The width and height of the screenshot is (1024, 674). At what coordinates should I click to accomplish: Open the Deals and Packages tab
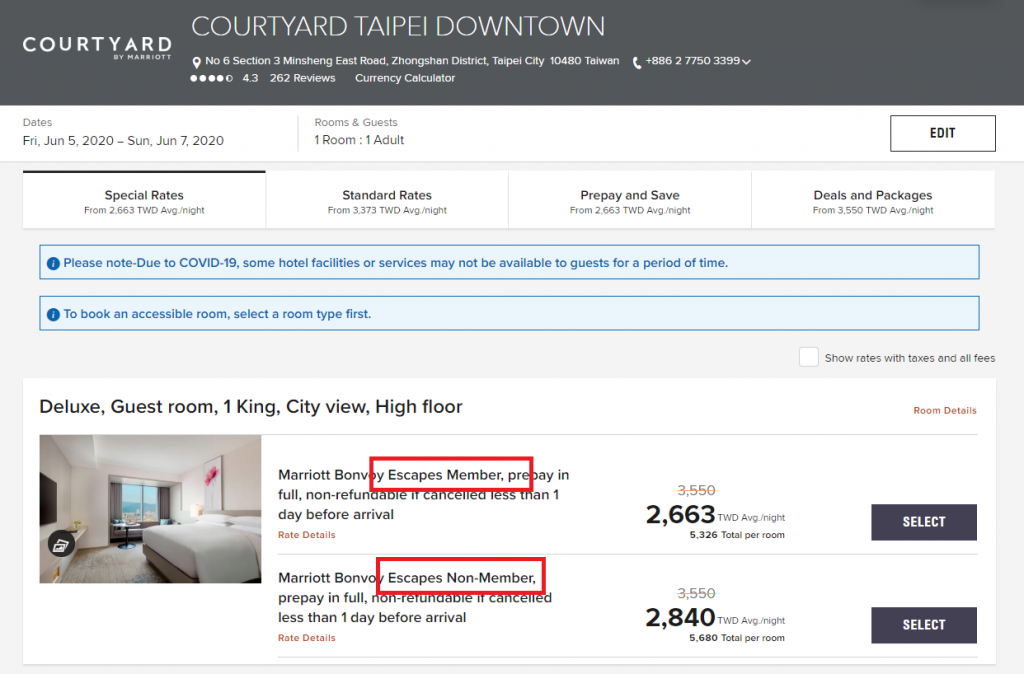pos(873,201)
